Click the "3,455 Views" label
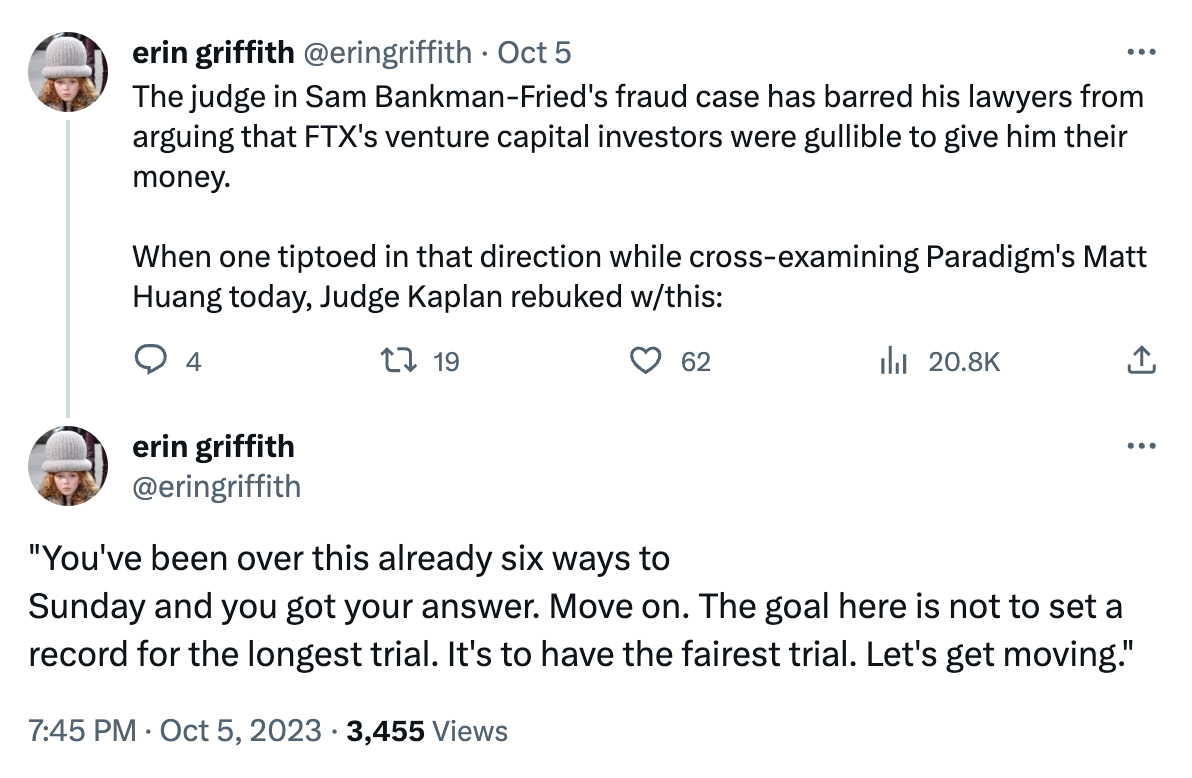Image resolution: width=1192 pixels, height=778 pixels. click(427, 731)
